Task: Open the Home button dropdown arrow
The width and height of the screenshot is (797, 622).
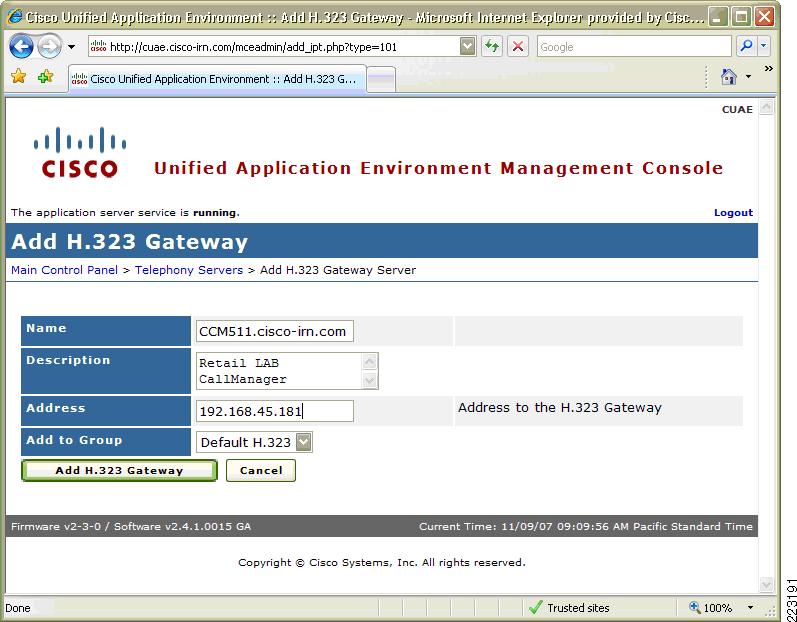Action: click(748, 77)
